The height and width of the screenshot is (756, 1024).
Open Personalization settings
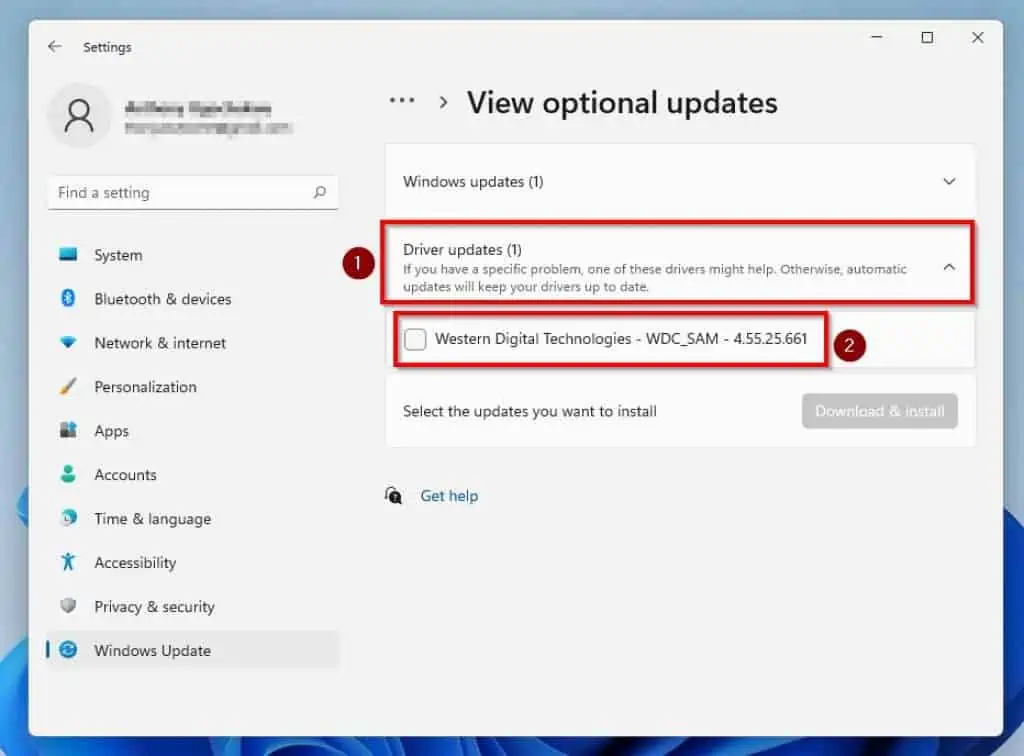click(x=193, y=386)
